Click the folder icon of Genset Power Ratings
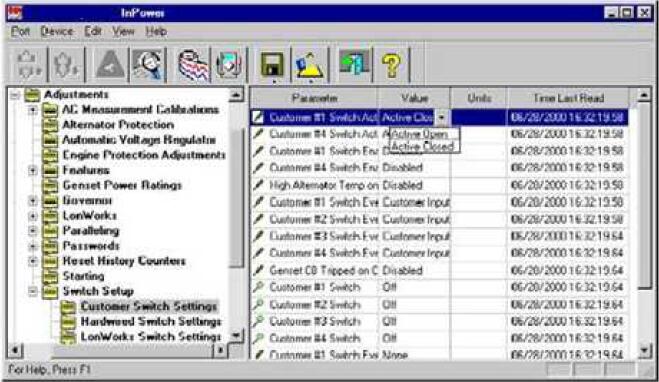659x382 pixels. click(x=50, y=185)
